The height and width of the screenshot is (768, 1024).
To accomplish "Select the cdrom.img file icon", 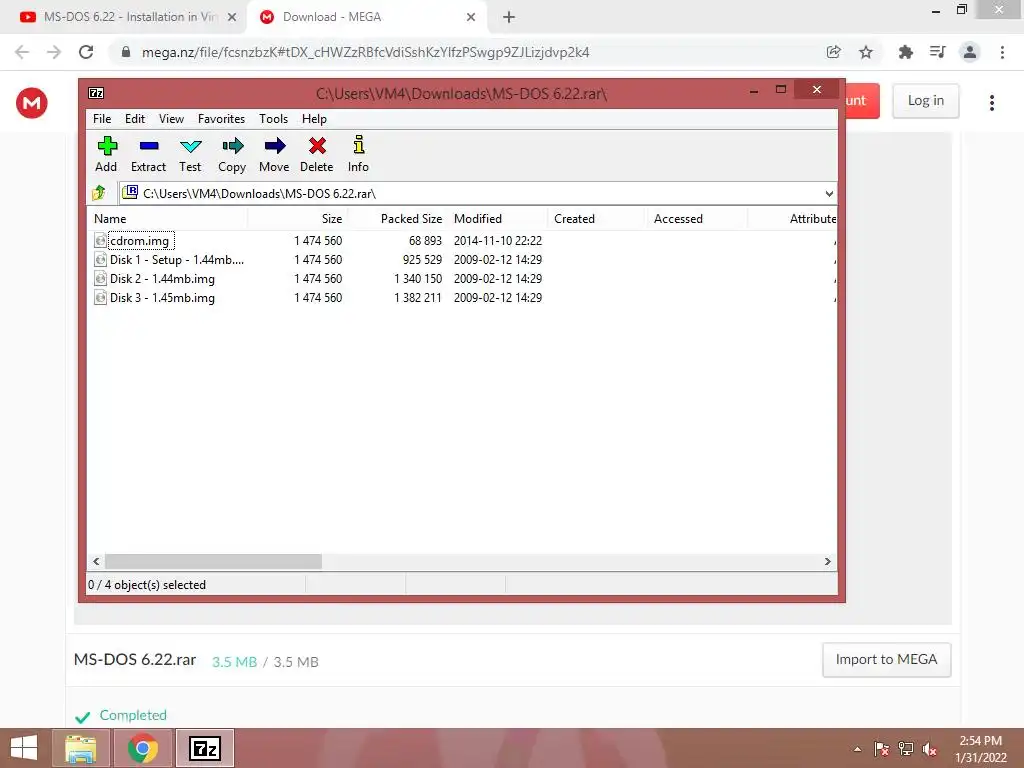I will point(100,240).
